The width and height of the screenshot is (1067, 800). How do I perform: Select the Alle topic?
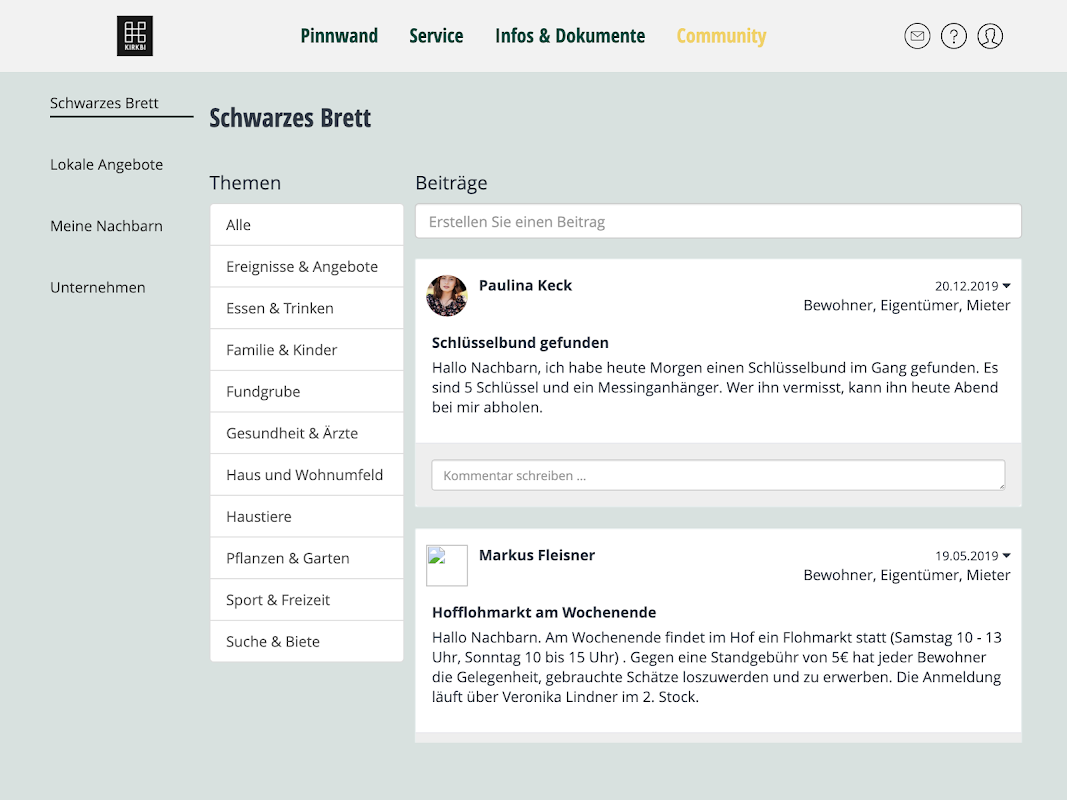(307, 225)
